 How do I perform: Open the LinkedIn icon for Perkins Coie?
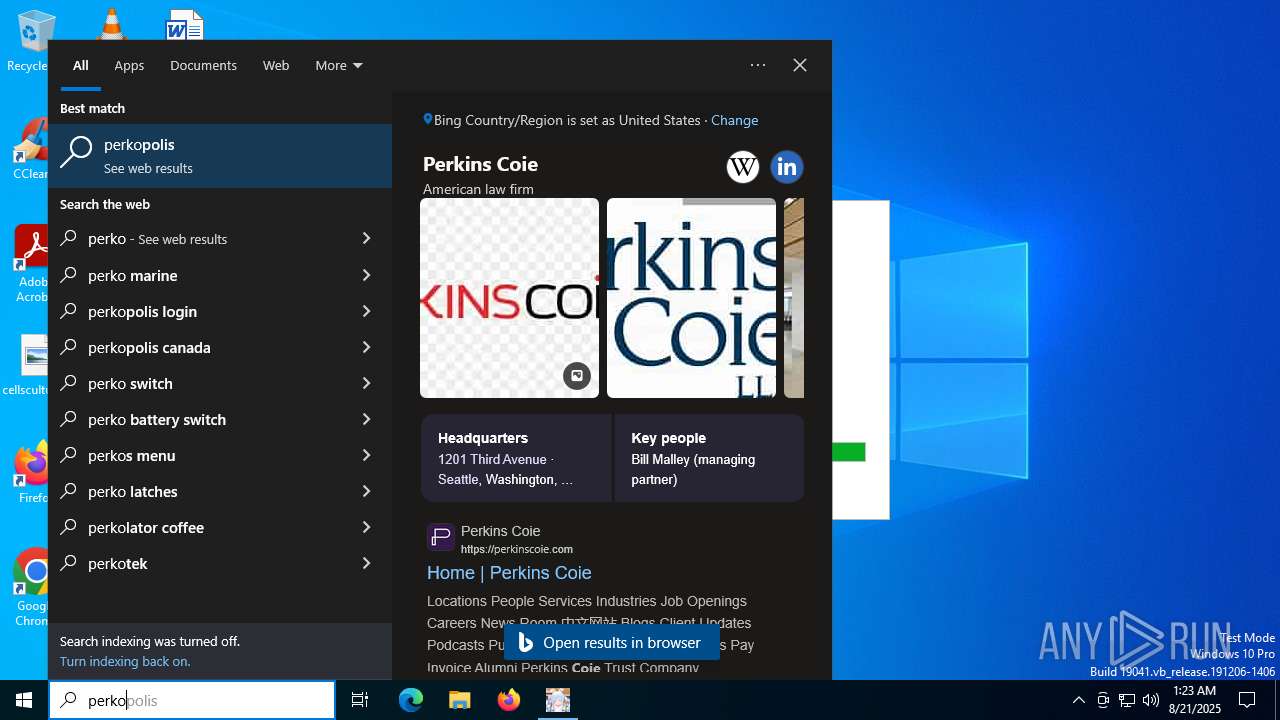coord(787,167)
